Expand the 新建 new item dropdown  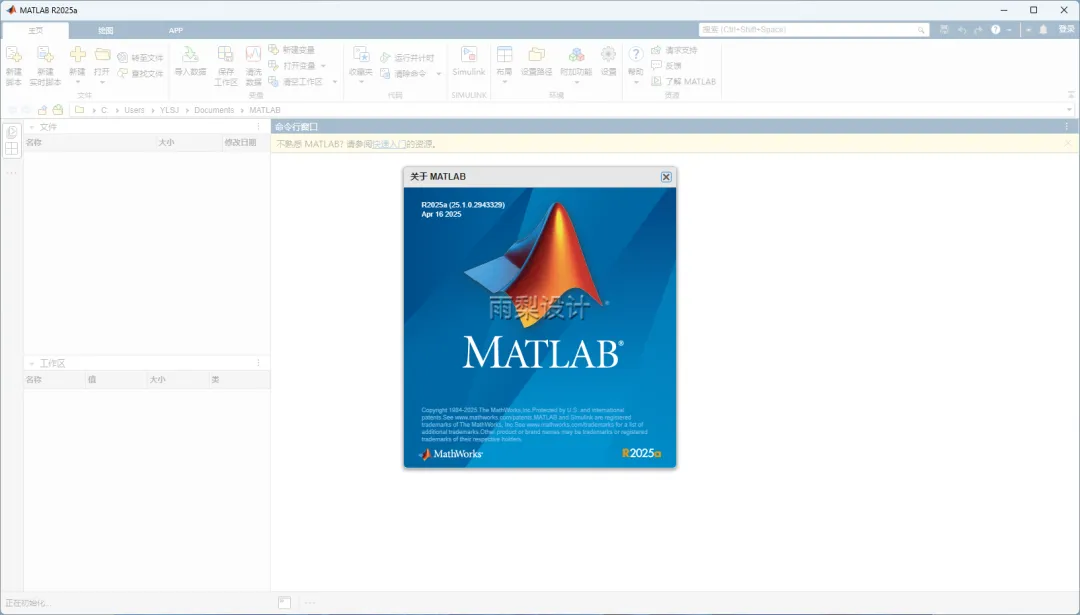[x=78, y=82]
